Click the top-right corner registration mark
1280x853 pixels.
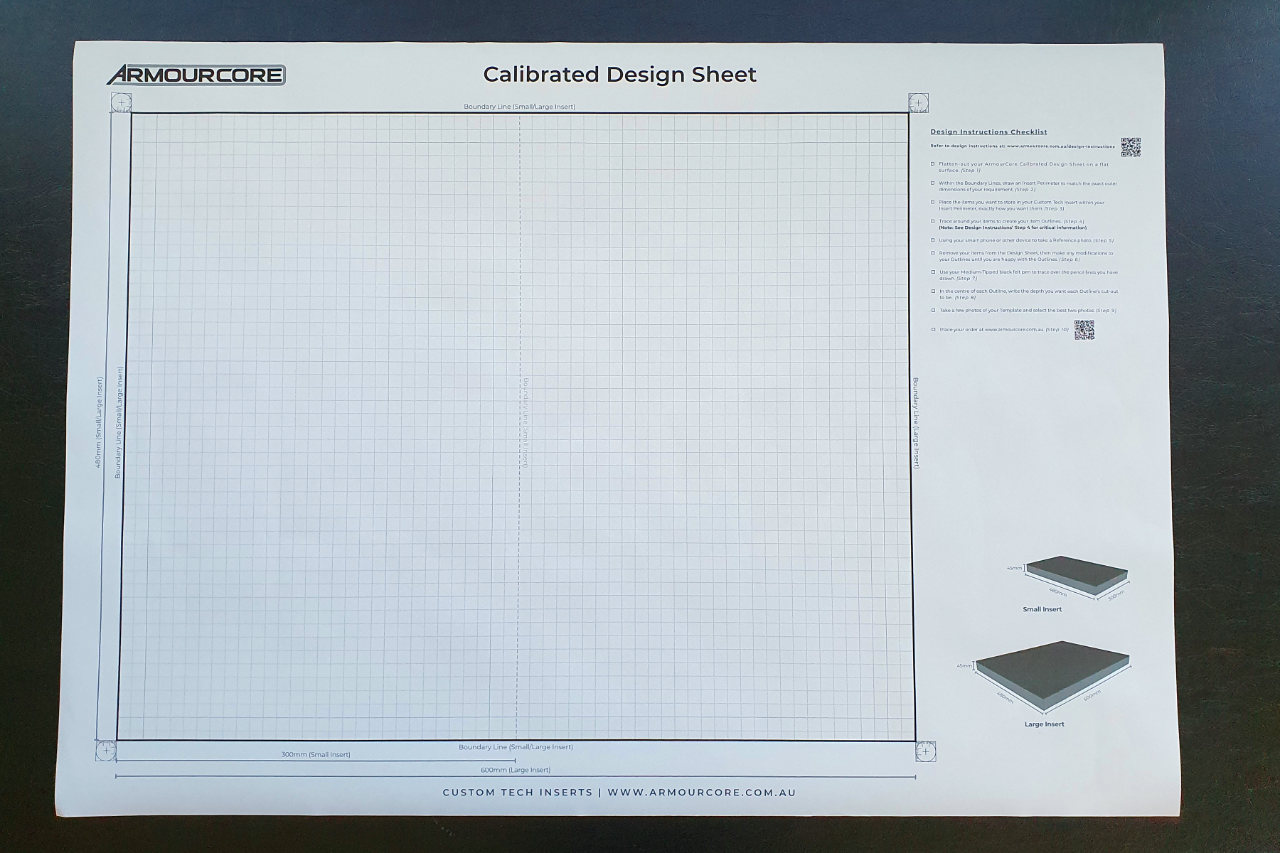click(x=918, y=101)
